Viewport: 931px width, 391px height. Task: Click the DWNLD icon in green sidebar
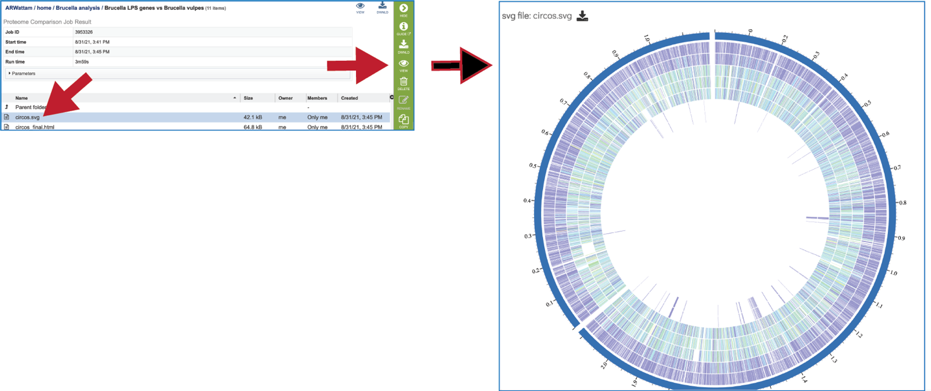click(x=403, y=46)
